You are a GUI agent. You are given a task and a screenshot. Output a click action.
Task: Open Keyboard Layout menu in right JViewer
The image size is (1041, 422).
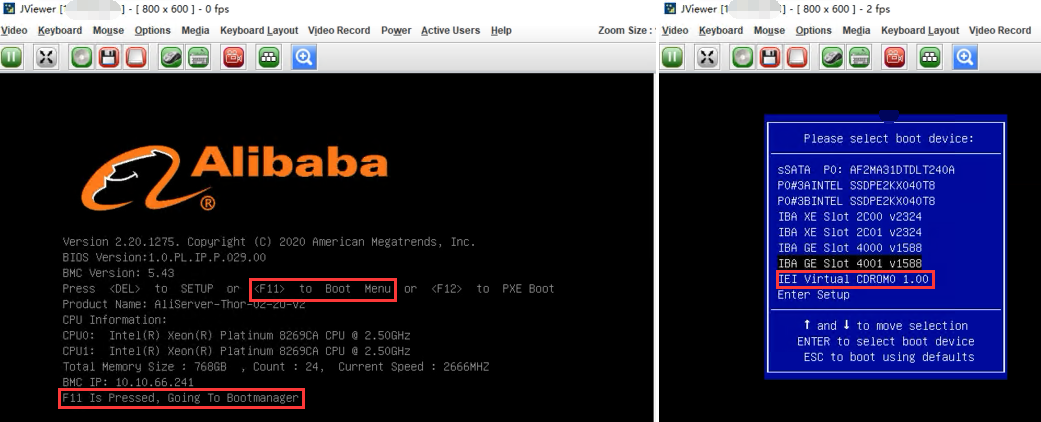pos(920,31)
